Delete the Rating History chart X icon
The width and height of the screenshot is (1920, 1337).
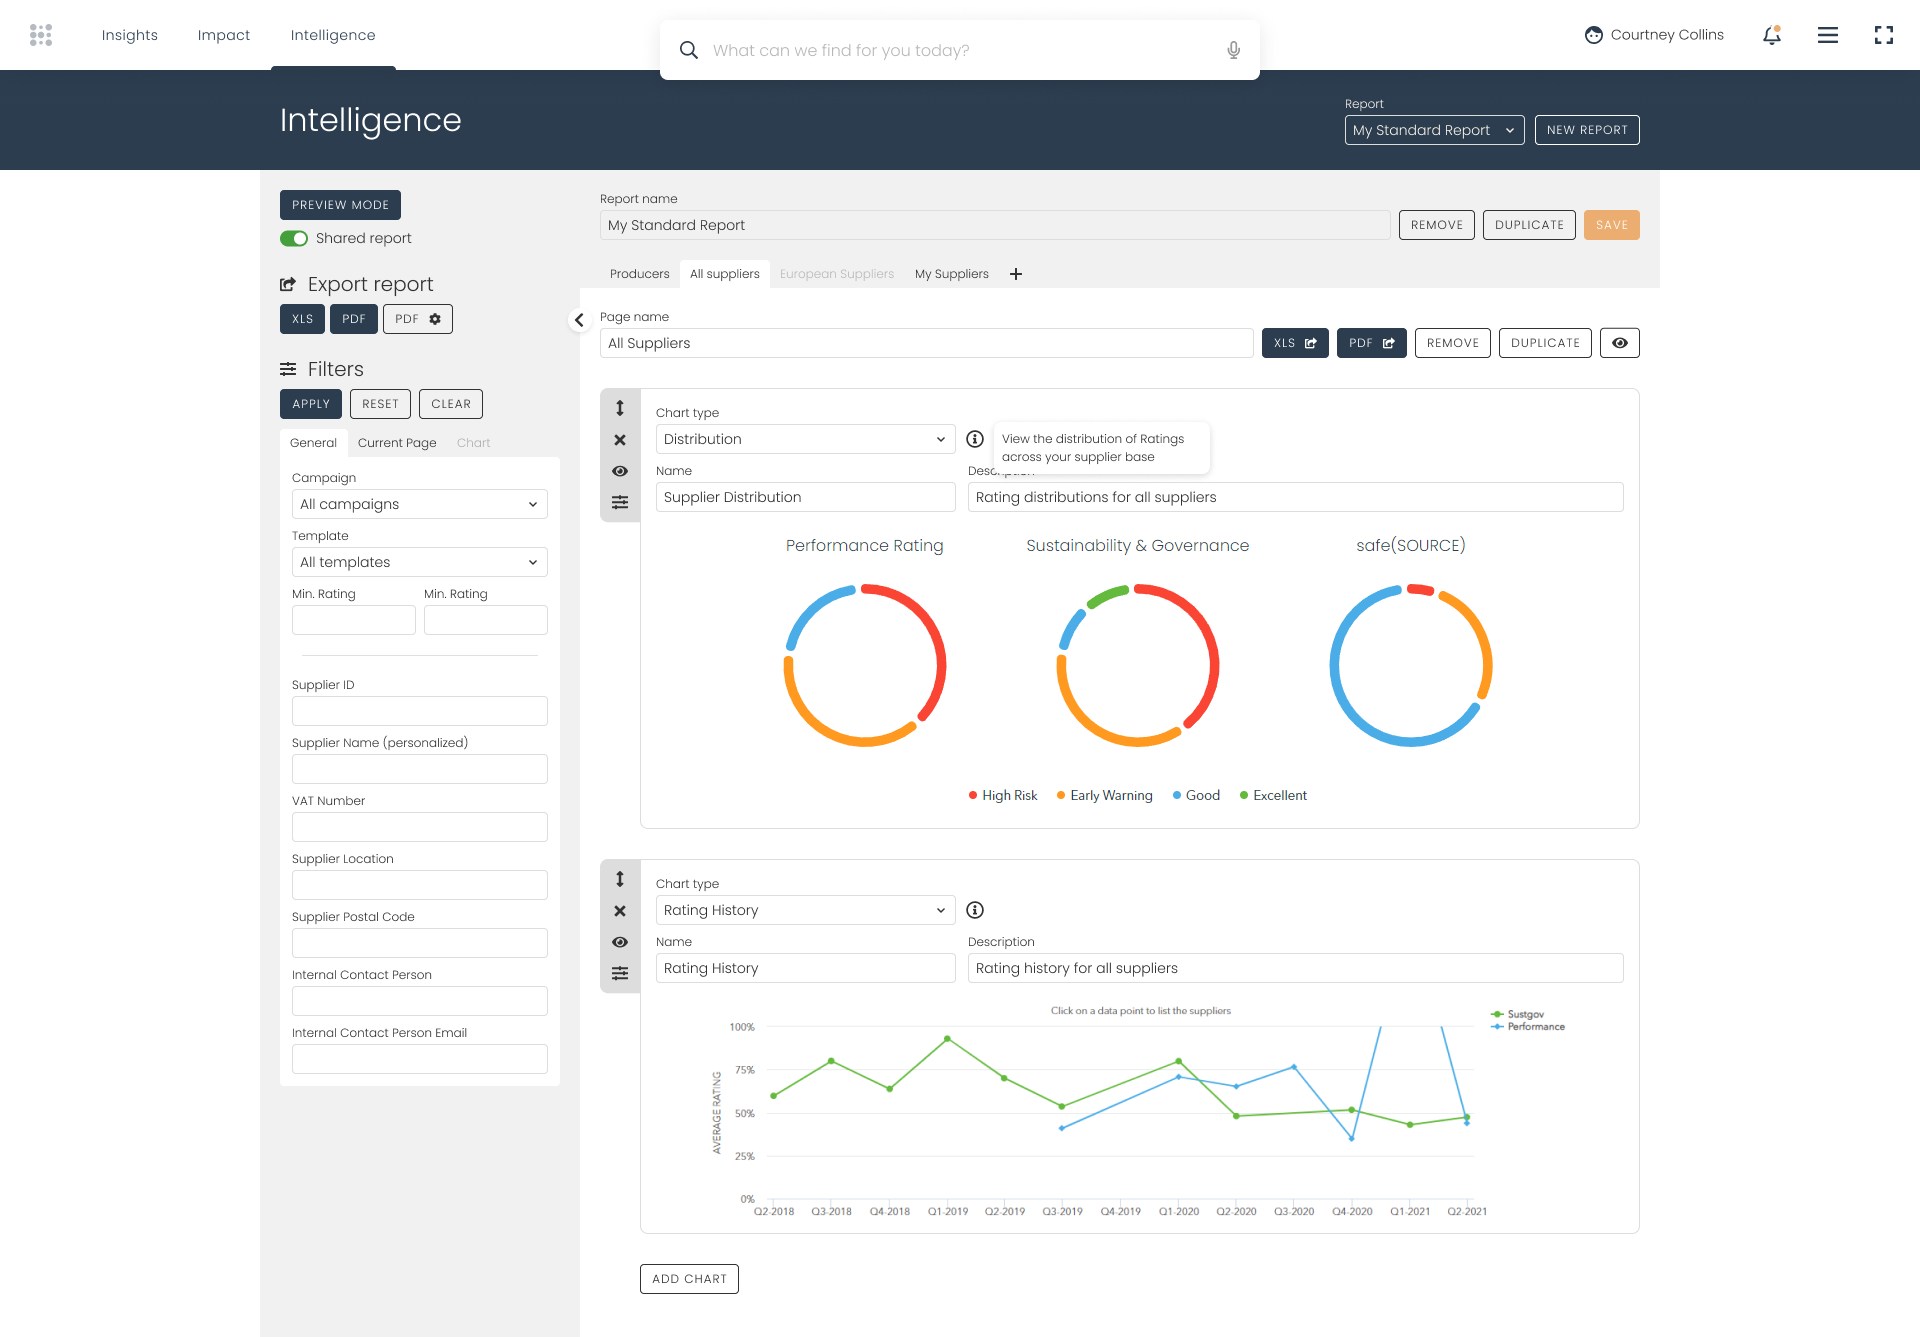point(620,911)
